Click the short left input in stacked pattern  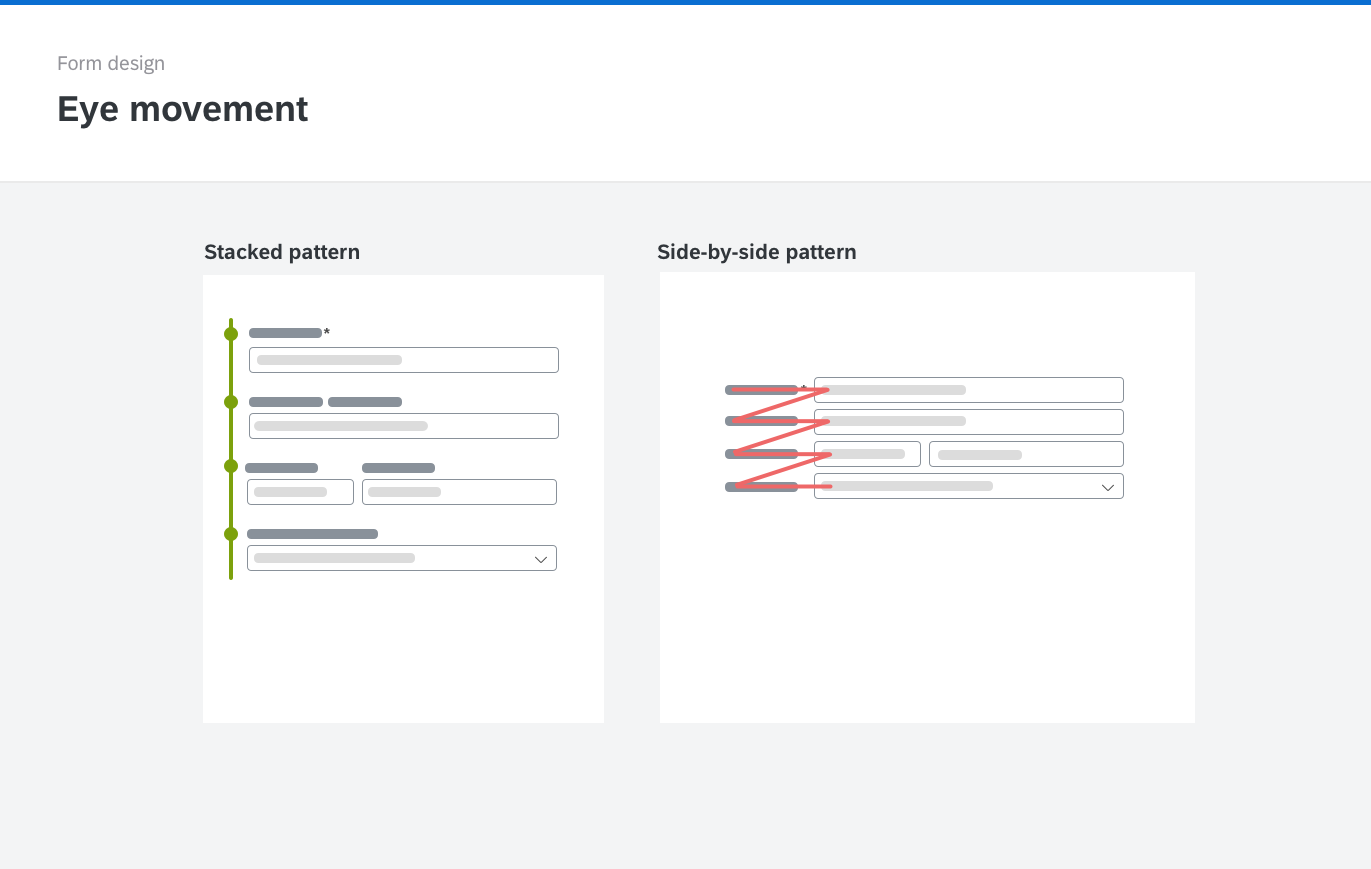click(300, 492)
